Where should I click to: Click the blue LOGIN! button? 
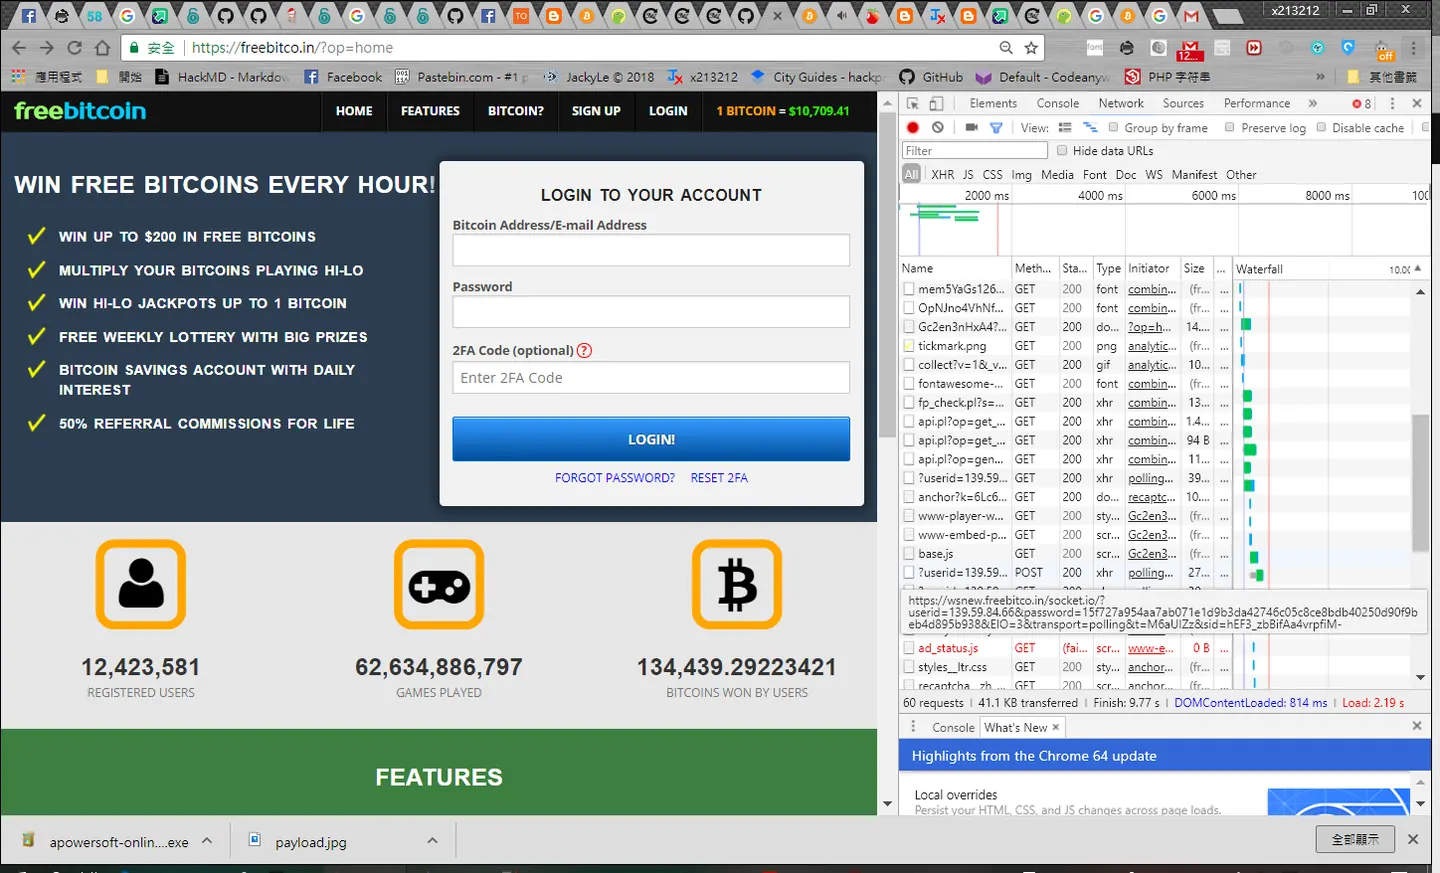(651, 439)
